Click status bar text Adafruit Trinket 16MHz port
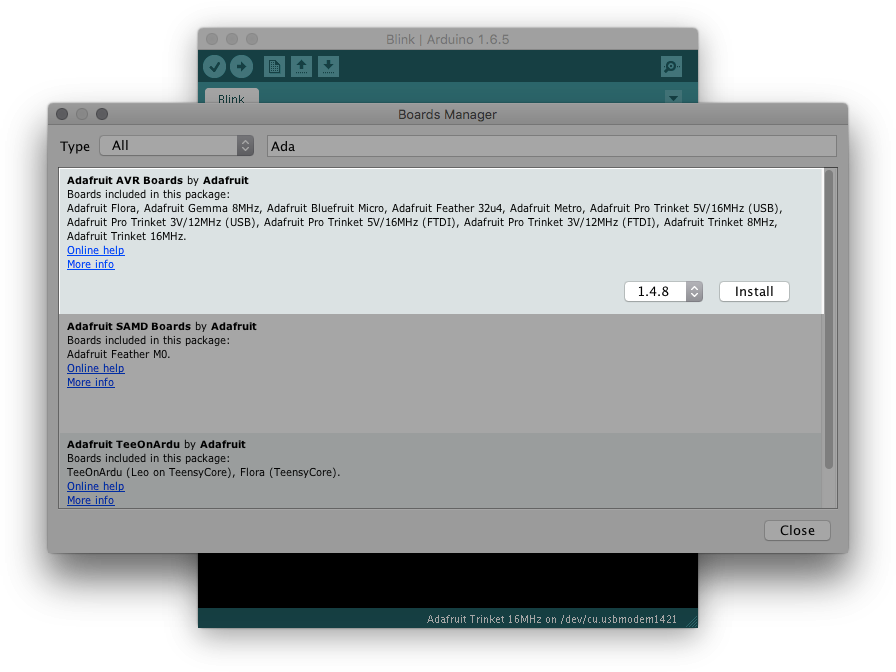Viewport: 896px width, 672px height. 551,619
